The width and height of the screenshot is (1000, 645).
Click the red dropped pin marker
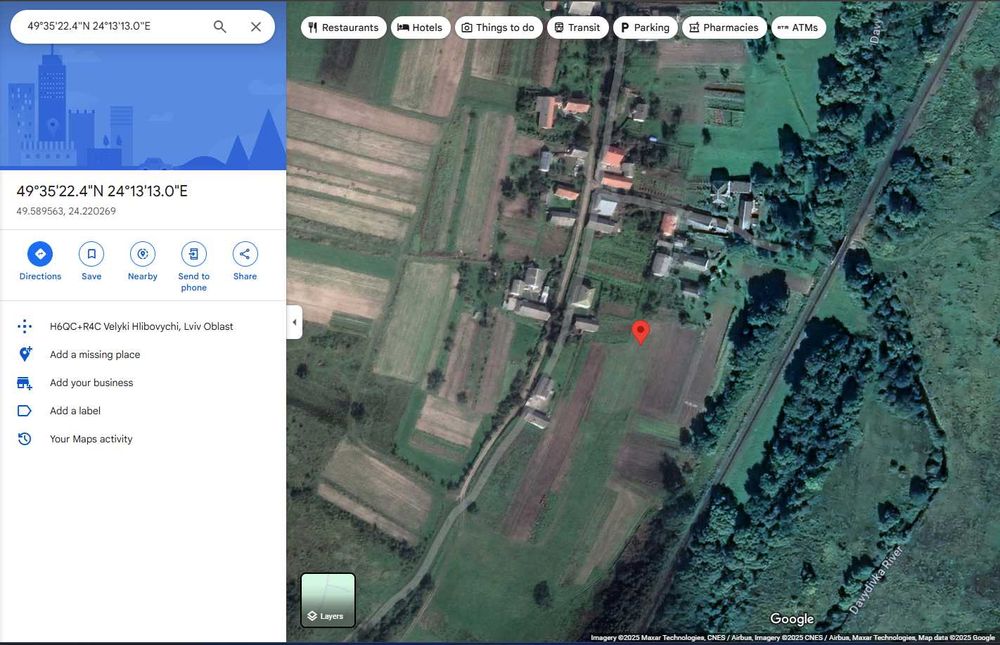click(x=640, y=332)
